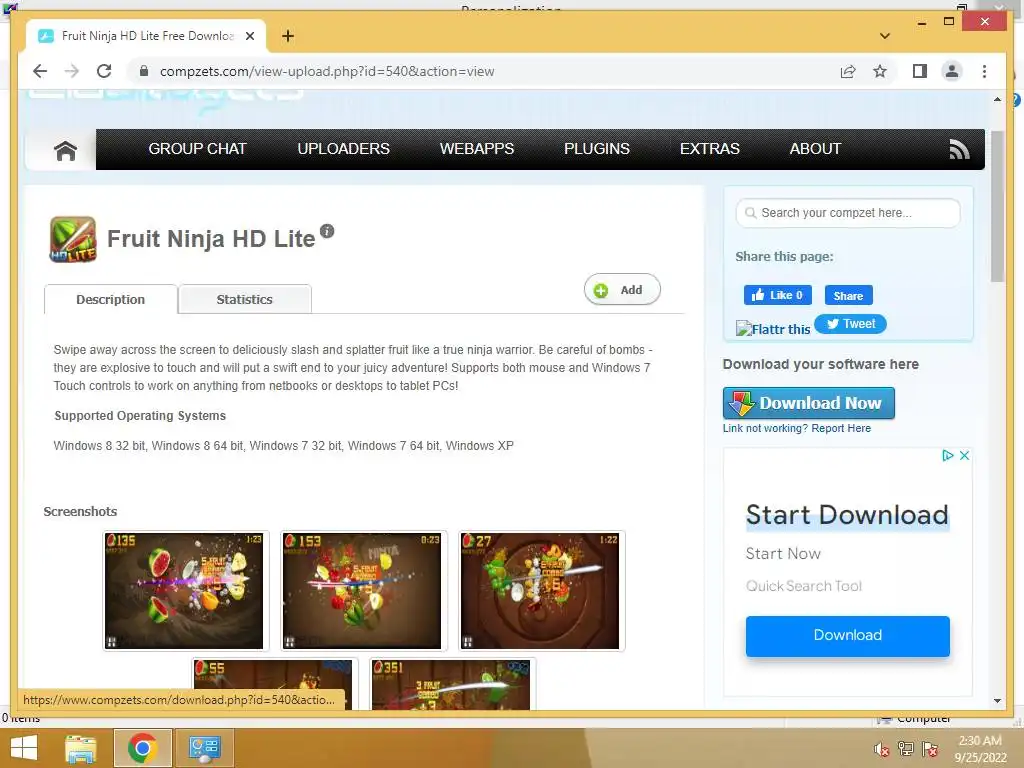
Task: Click the muted volume tray icon
Action: [881, 749]
